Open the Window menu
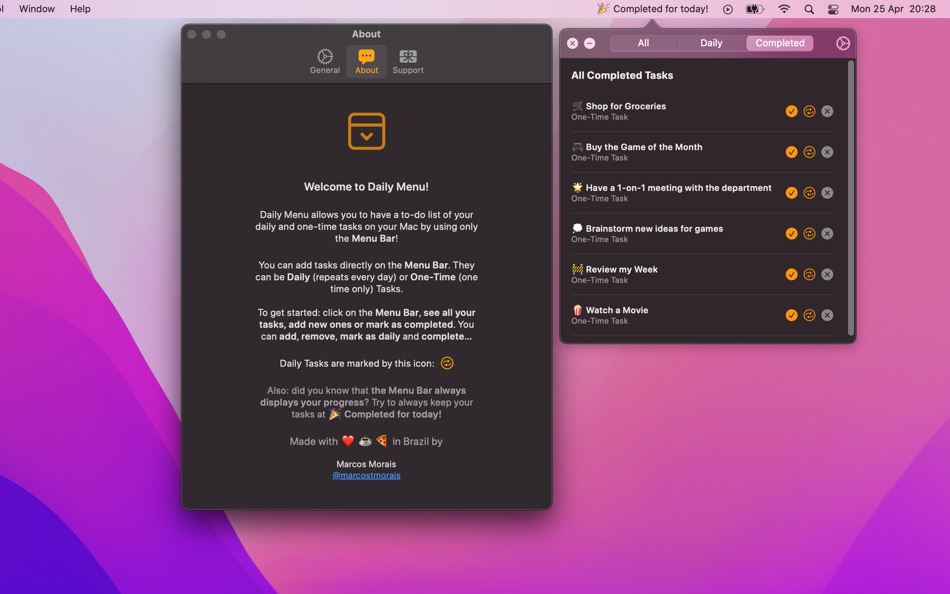950x594 pixels. coord(37,8)
